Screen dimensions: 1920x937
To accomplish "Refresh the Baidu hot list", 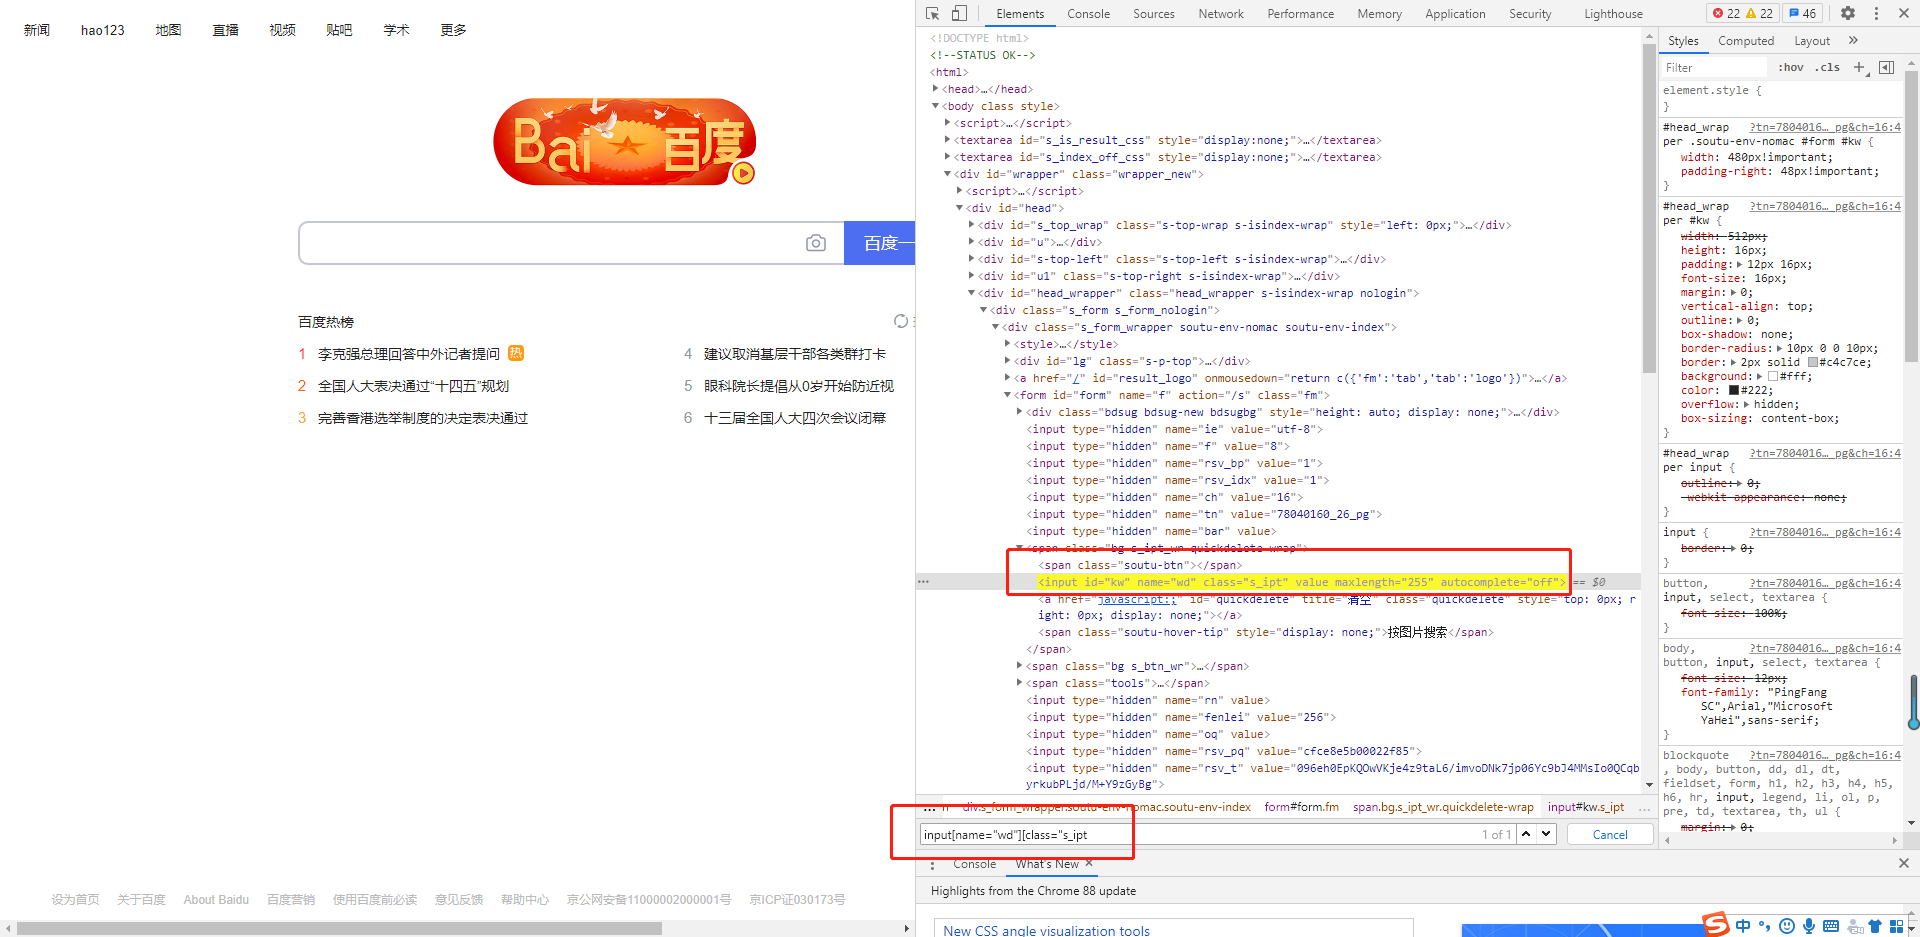I will [901, 321].
